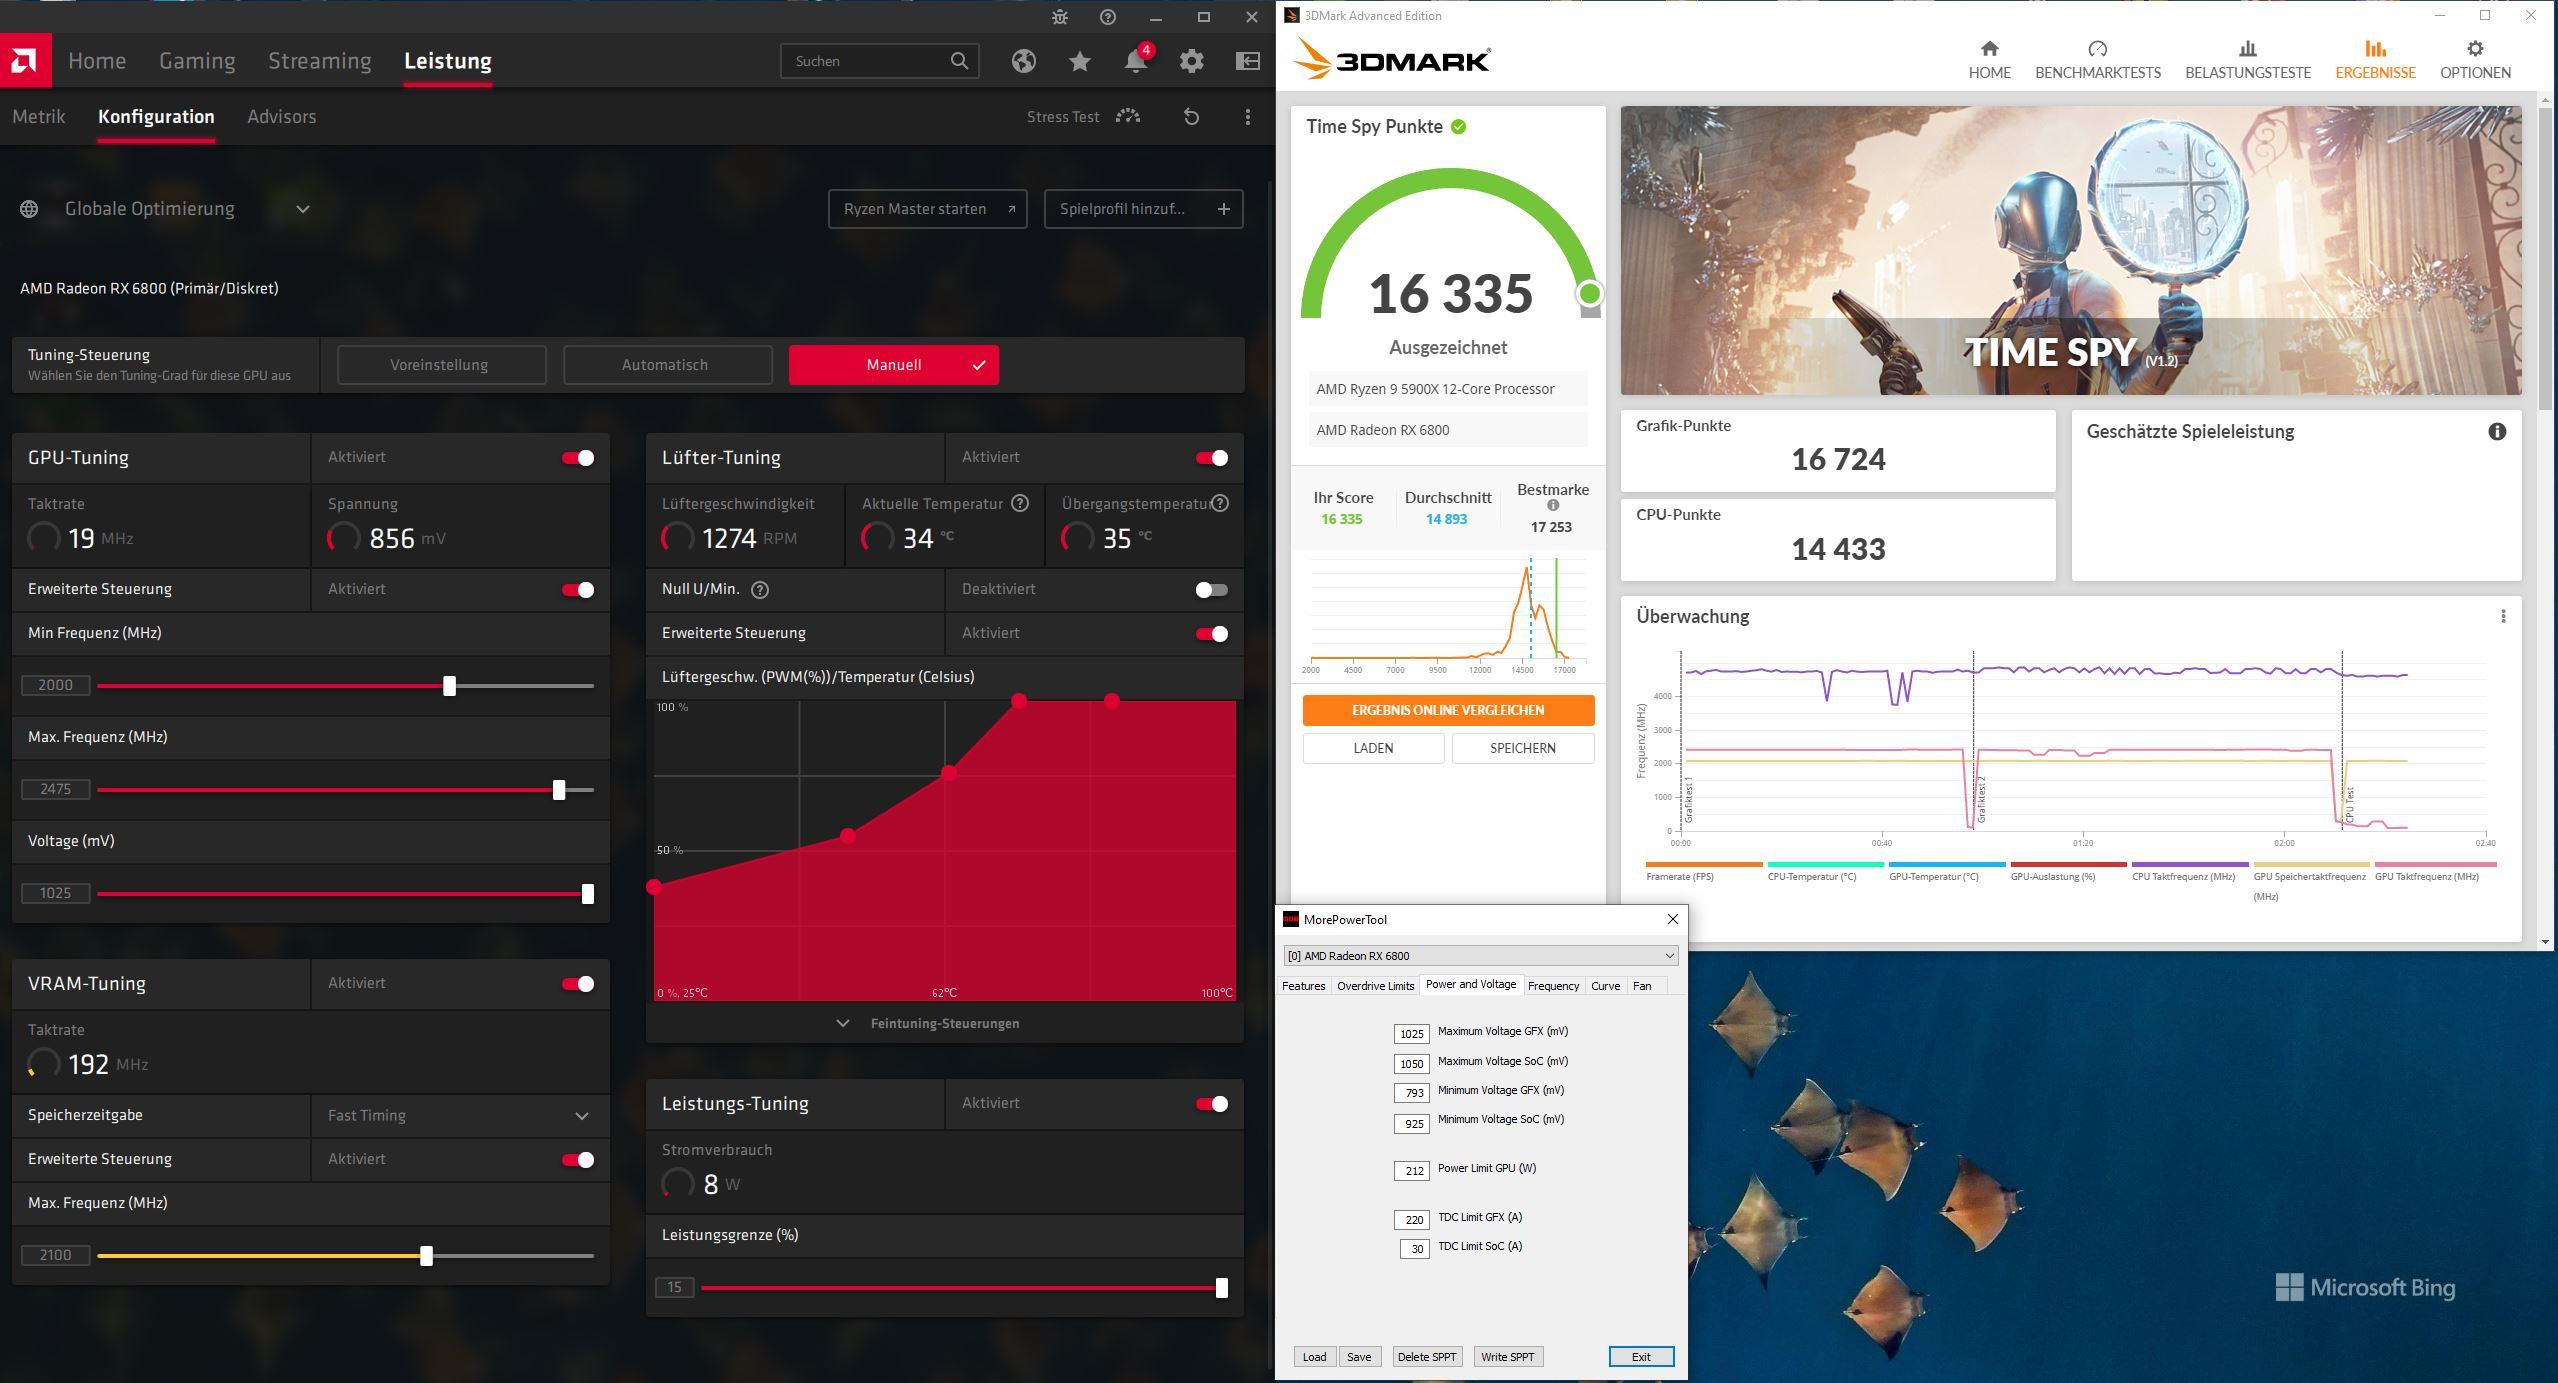This screenshot has width=2558, height=1383.
Task: Click the Max. Frequenz GPU slider handle
Action: tap(559, 790)
